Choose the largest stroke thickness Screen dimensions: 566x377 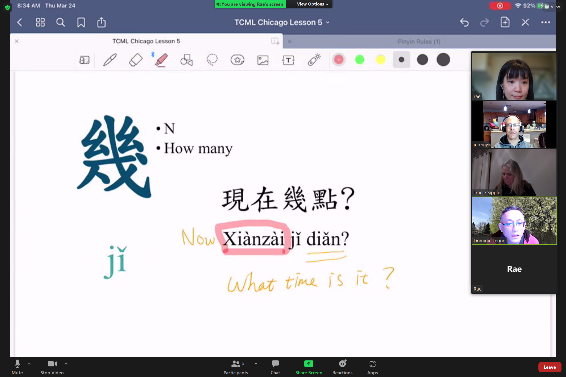tap(443, 60)
